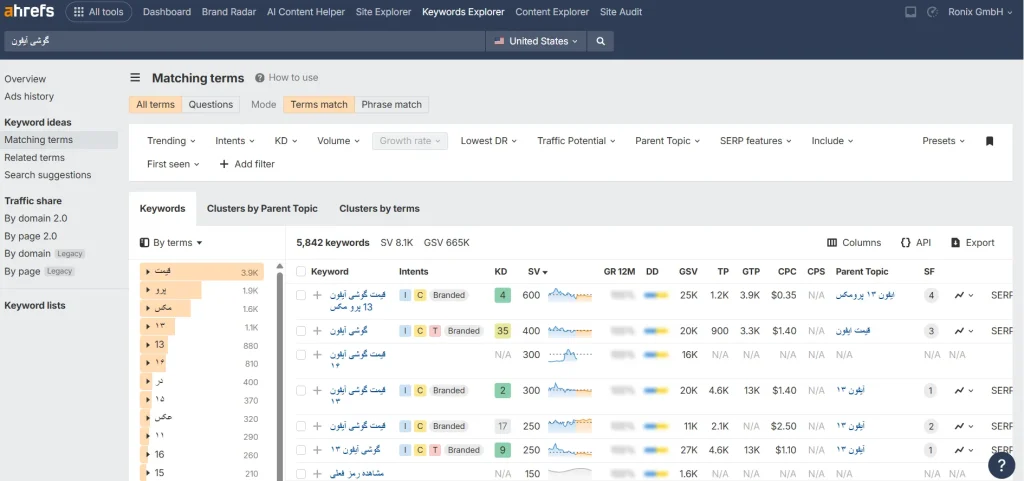Viewport: 1024px width, 481px height.
Task: Switch to Clusters by Parent Topic tab
Action: click(x=262, y=209)
